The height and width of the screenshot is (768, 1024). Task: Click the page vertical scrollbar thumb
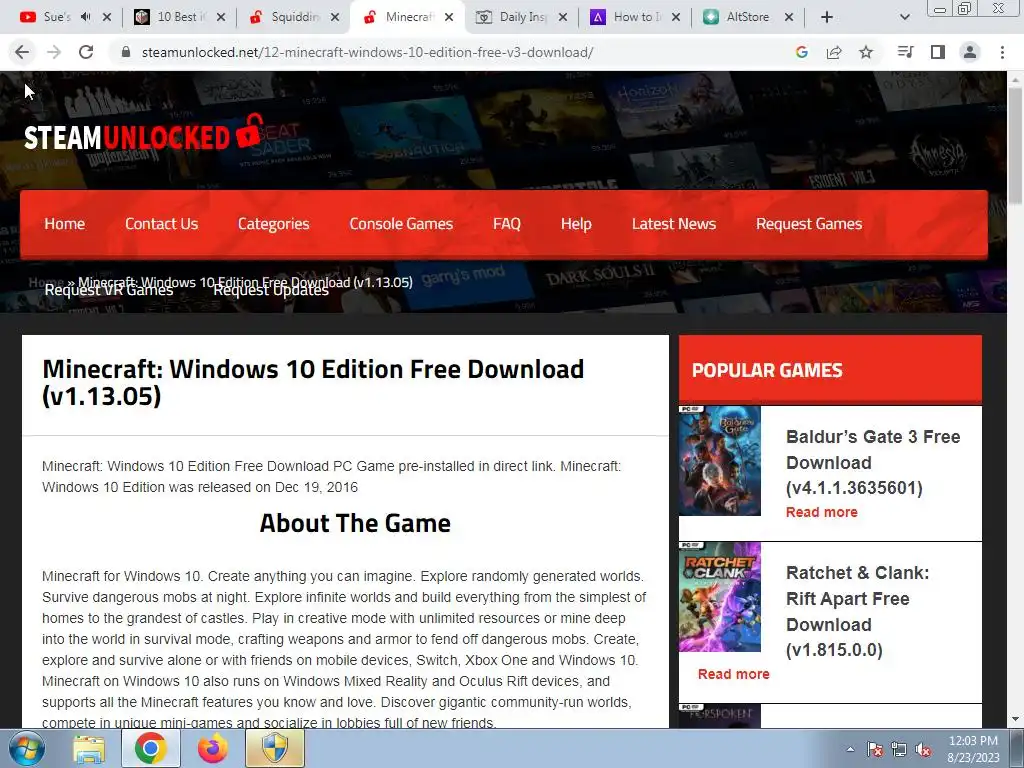tap(1015, 145)
